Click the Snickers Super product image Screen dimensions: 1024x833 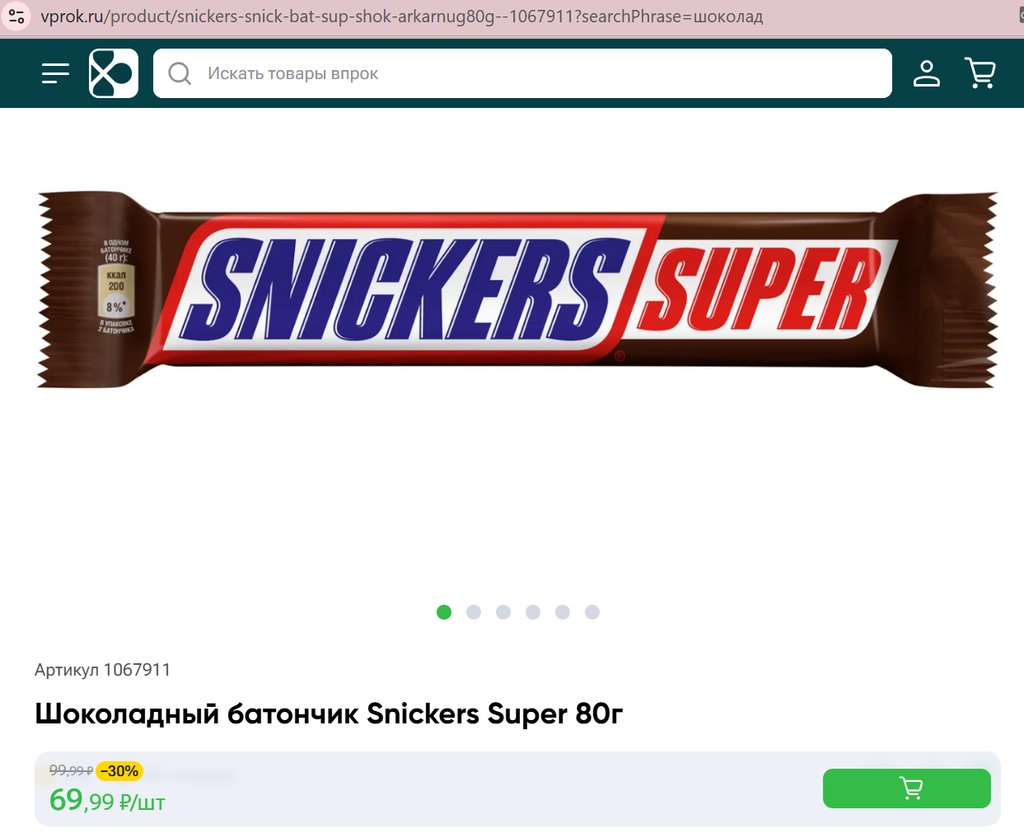[x=517, y=290]
